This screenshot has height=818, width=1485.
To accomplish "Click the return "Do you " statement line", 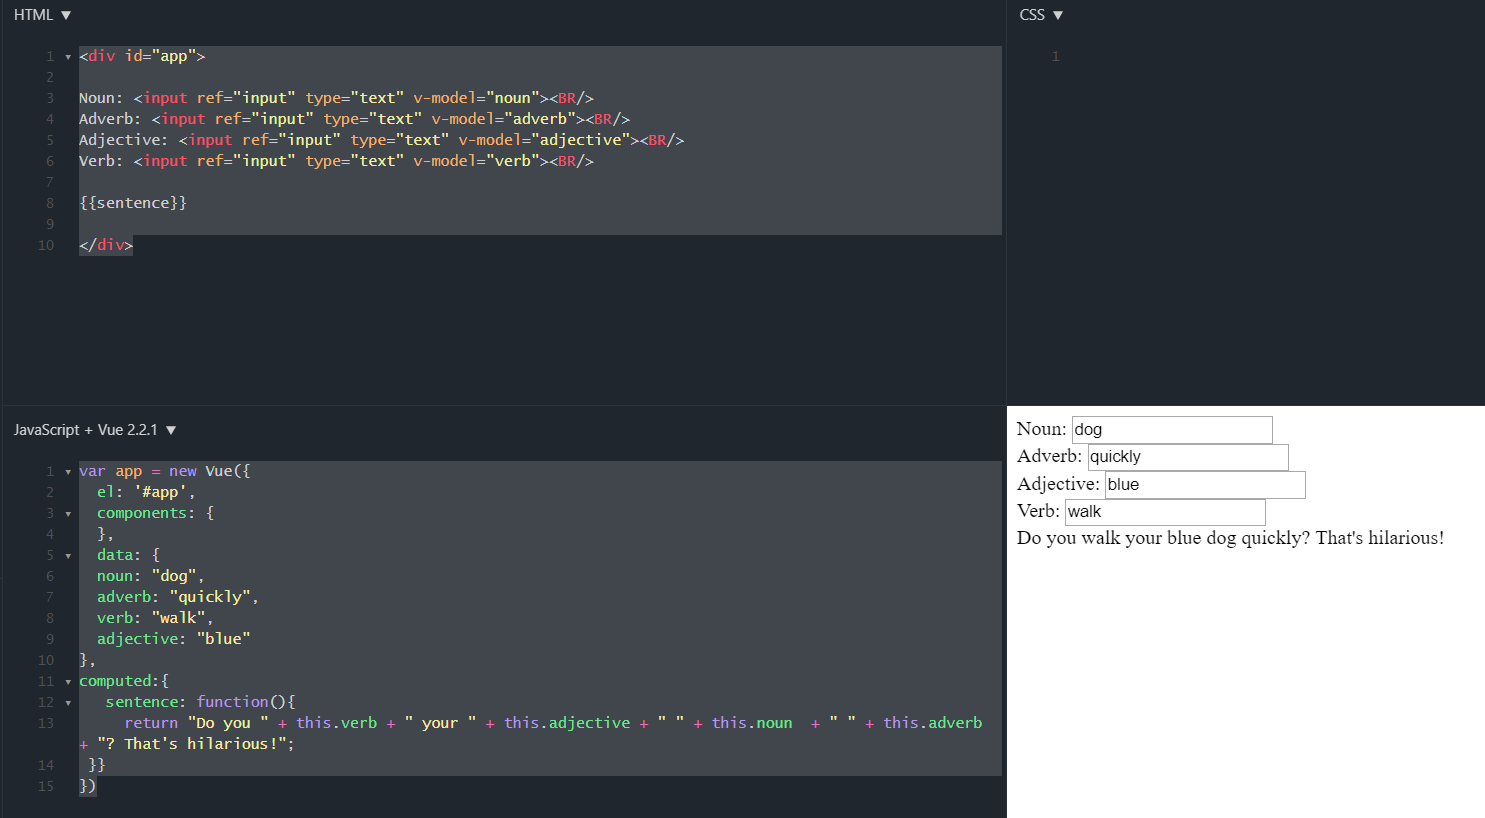I will coord(553,723).
